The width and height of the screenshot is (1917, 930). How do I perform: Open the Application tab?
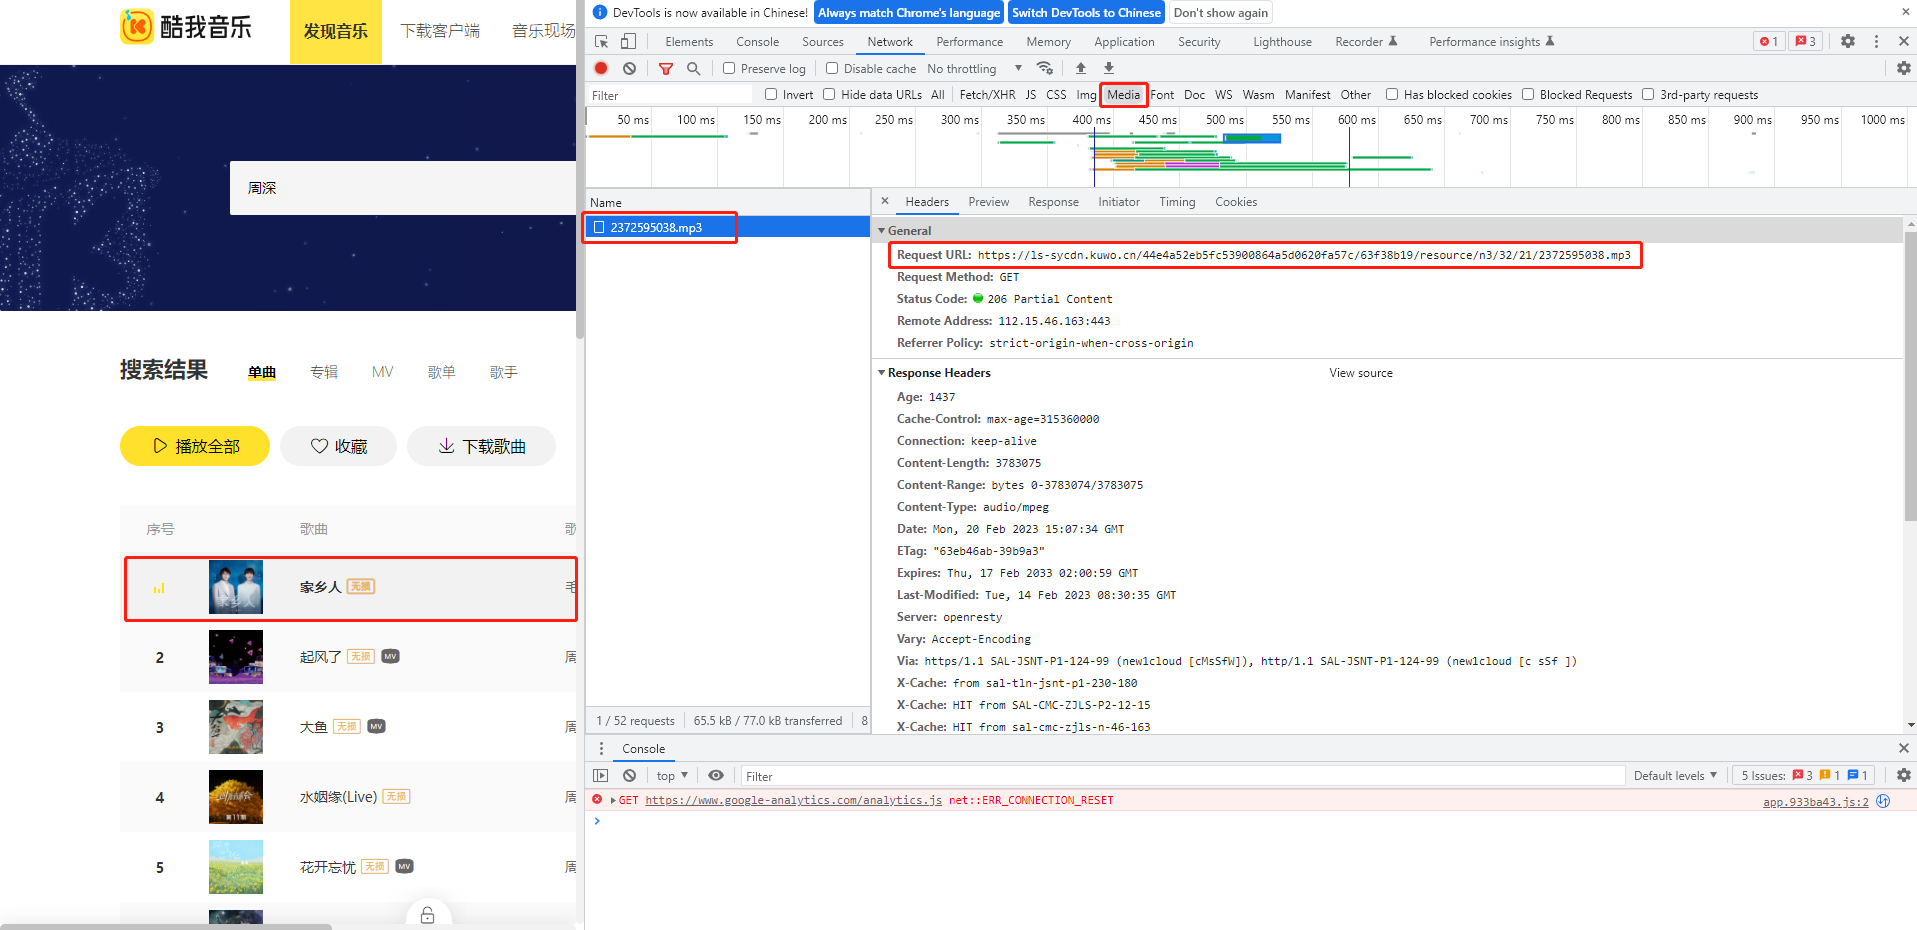coord(1124,41)
